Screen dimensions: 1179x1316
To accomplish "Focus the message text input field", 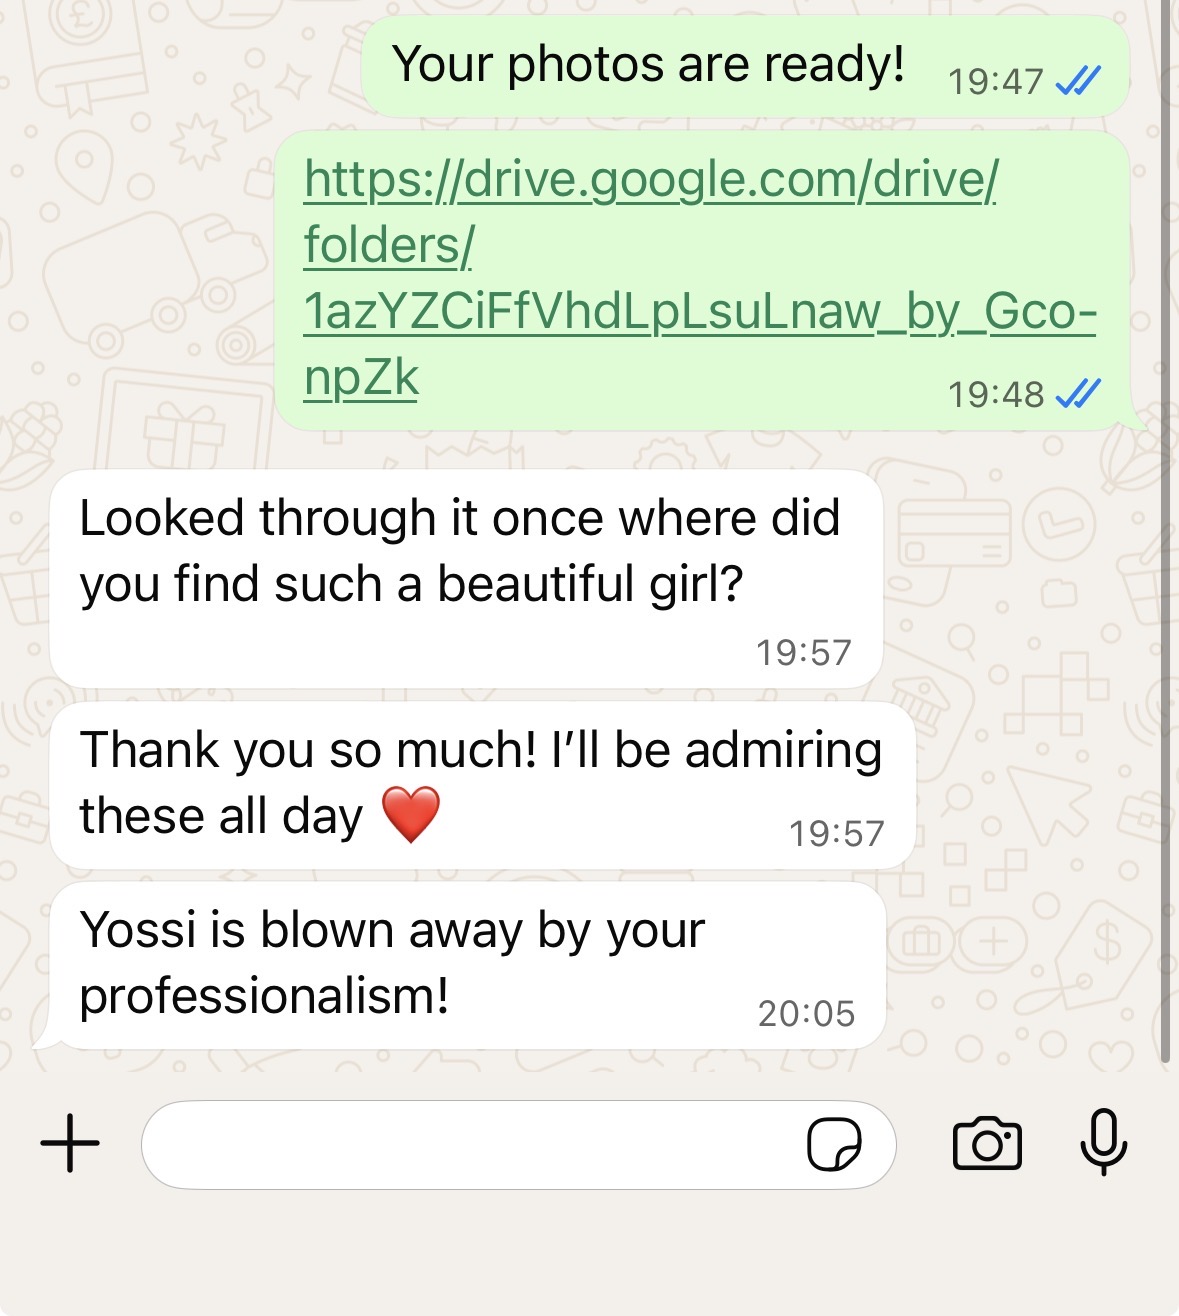I will pyautogui.click(x=470, y=1144).
